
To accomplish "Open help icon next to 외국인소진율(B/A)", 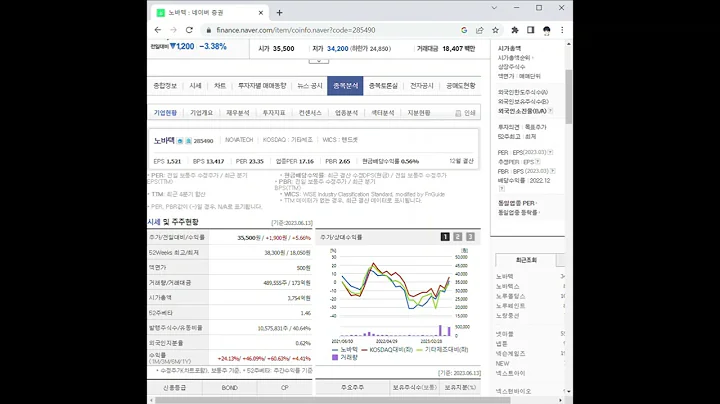I will (551, 111).
